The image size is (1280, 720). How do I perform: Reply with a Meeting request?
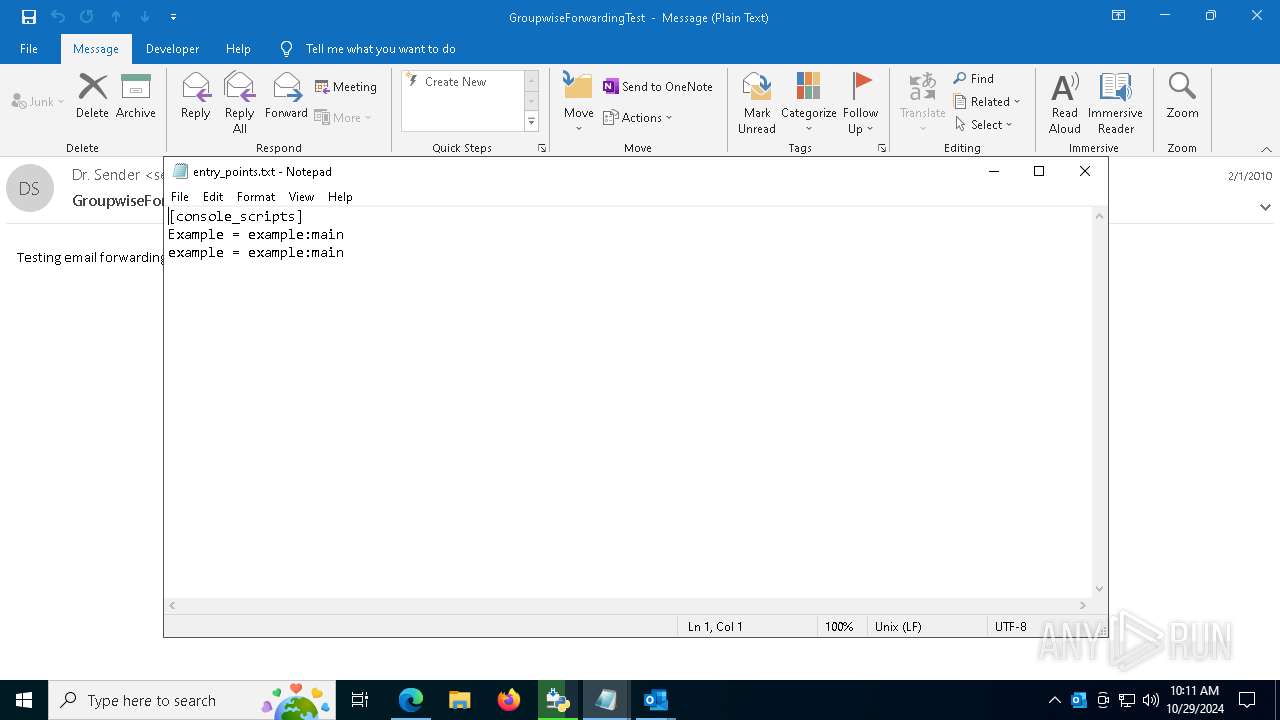click(346, 87)
